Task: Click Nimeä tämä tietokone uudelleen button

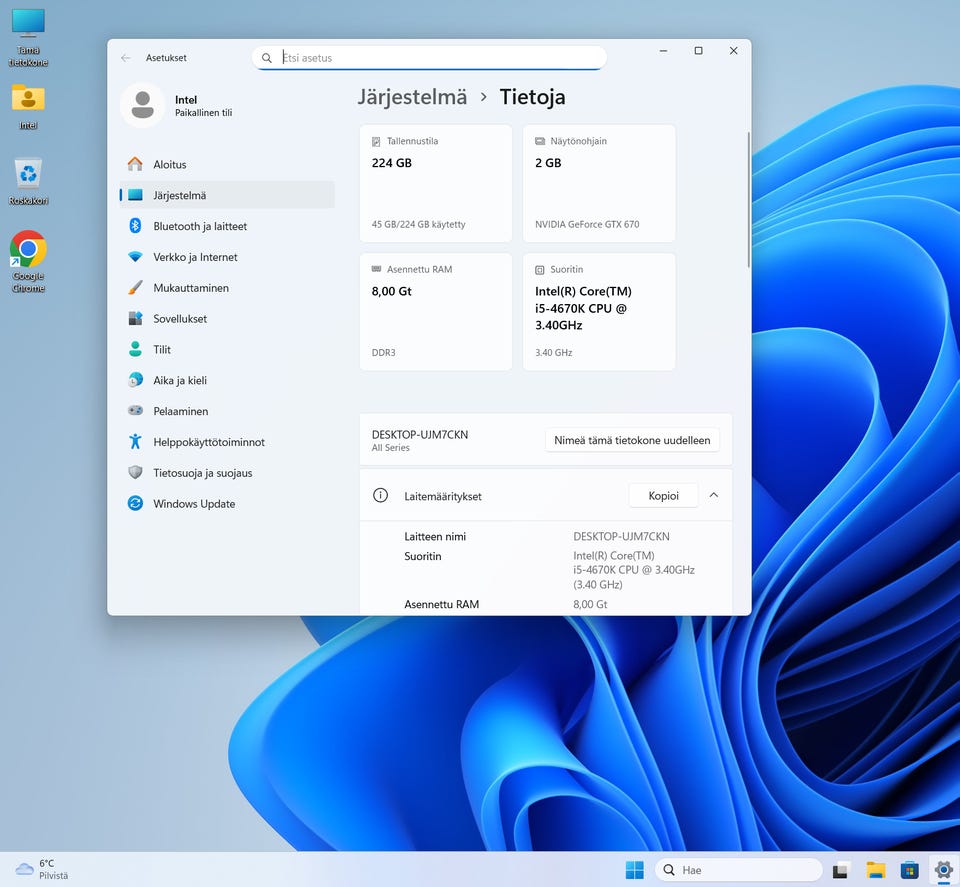Action: tap(632, 440)
